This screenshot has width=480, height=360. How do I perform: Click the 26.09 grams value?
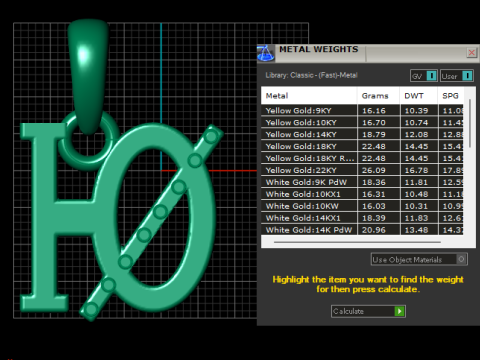(x=374, y=170)
